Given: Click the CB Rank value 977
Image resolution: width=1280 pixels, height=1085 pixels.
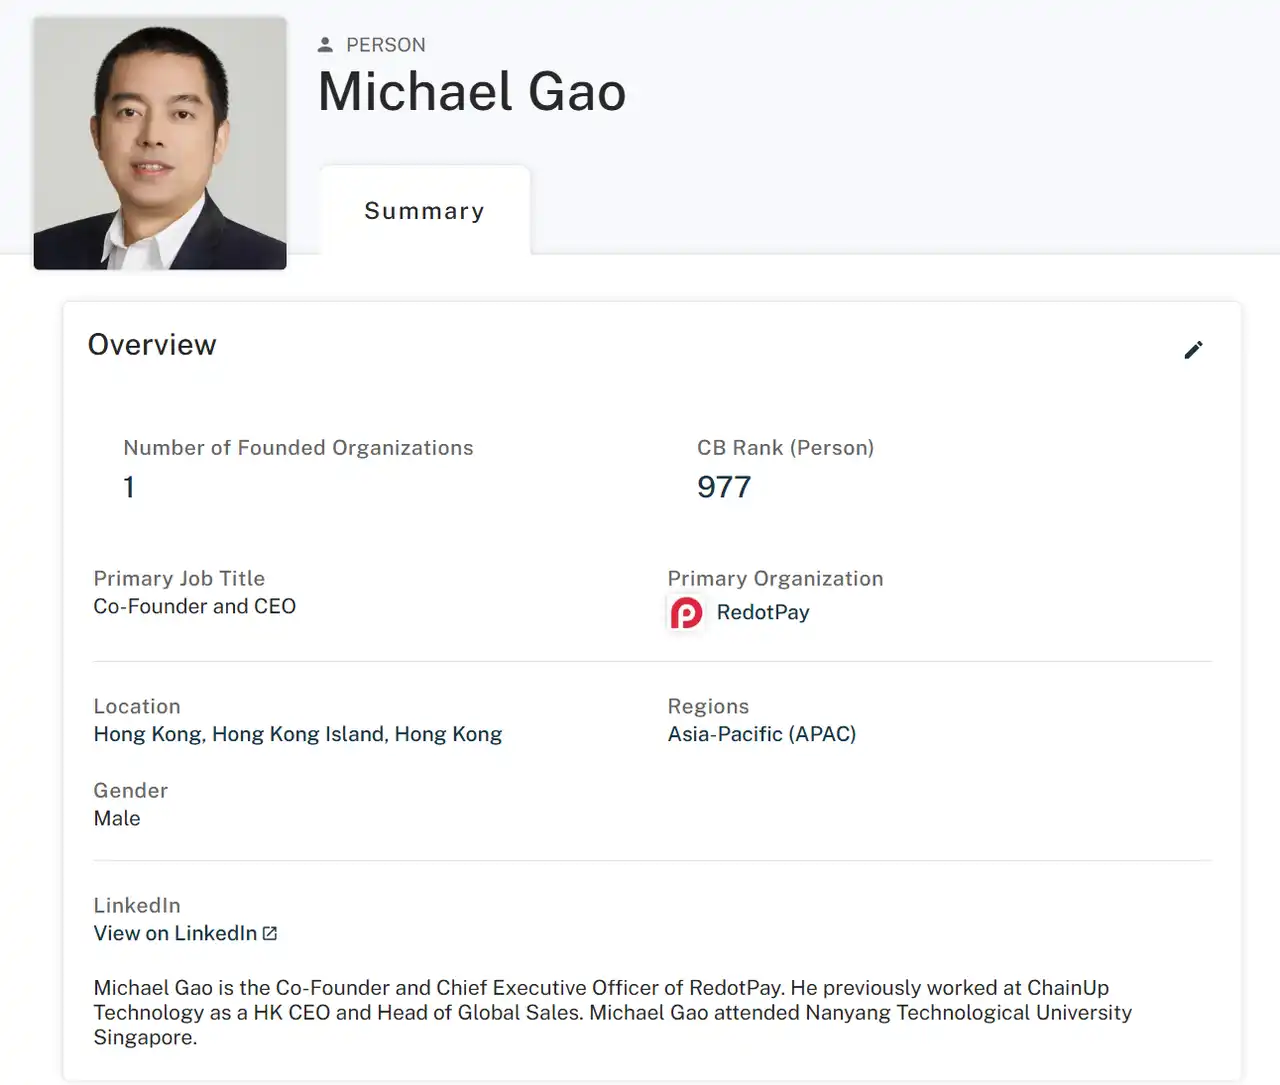Looking at the screenshot, I should (x=723, y=487).
